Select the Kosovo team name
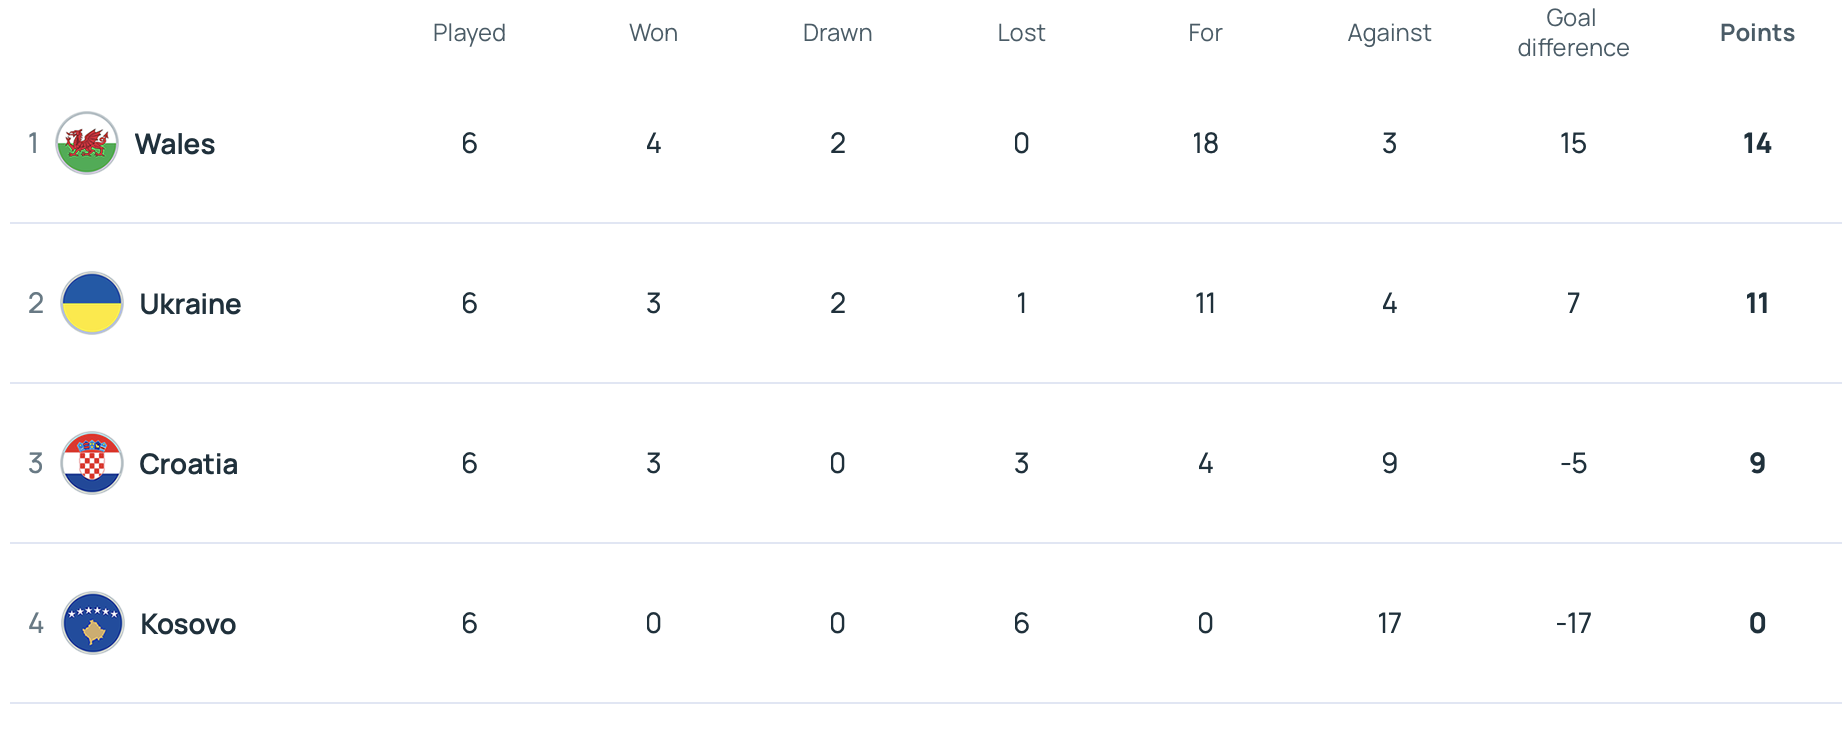Image resolution: width=1842 pixels, height=738 pixels. (x=188, y=624)
